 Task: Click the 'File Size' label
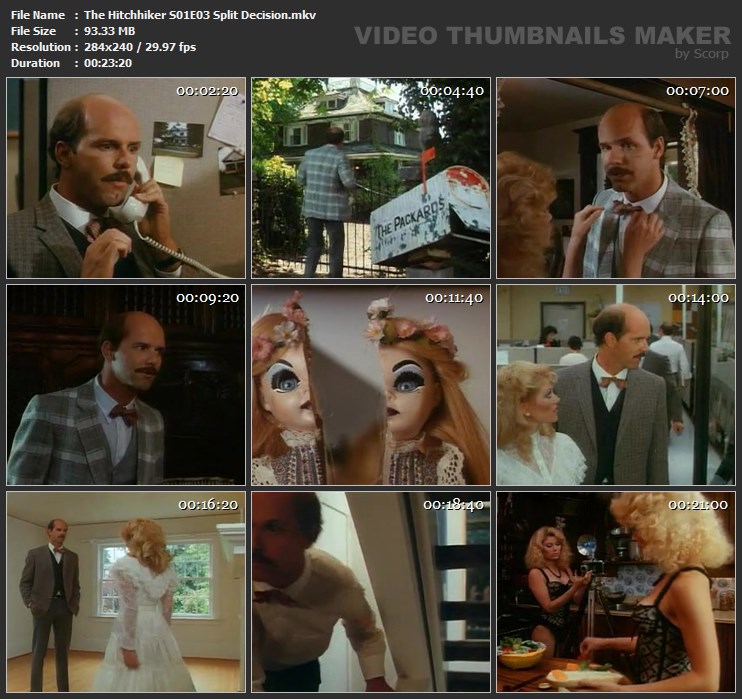point(33,31)
